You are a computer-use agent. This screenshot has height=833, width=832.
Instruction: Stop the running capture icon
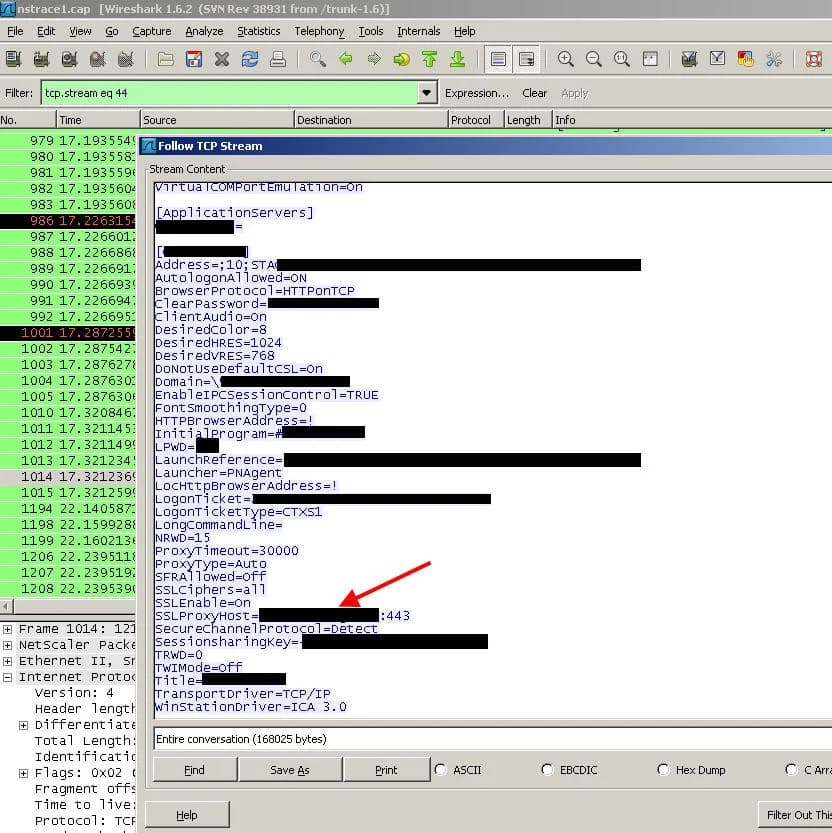(97, 58)
